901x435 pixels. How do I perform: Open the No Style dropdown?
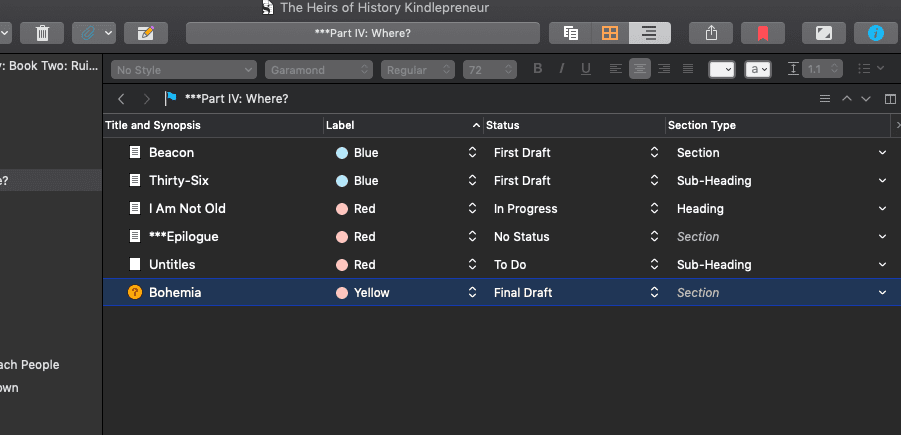[184, 70]
